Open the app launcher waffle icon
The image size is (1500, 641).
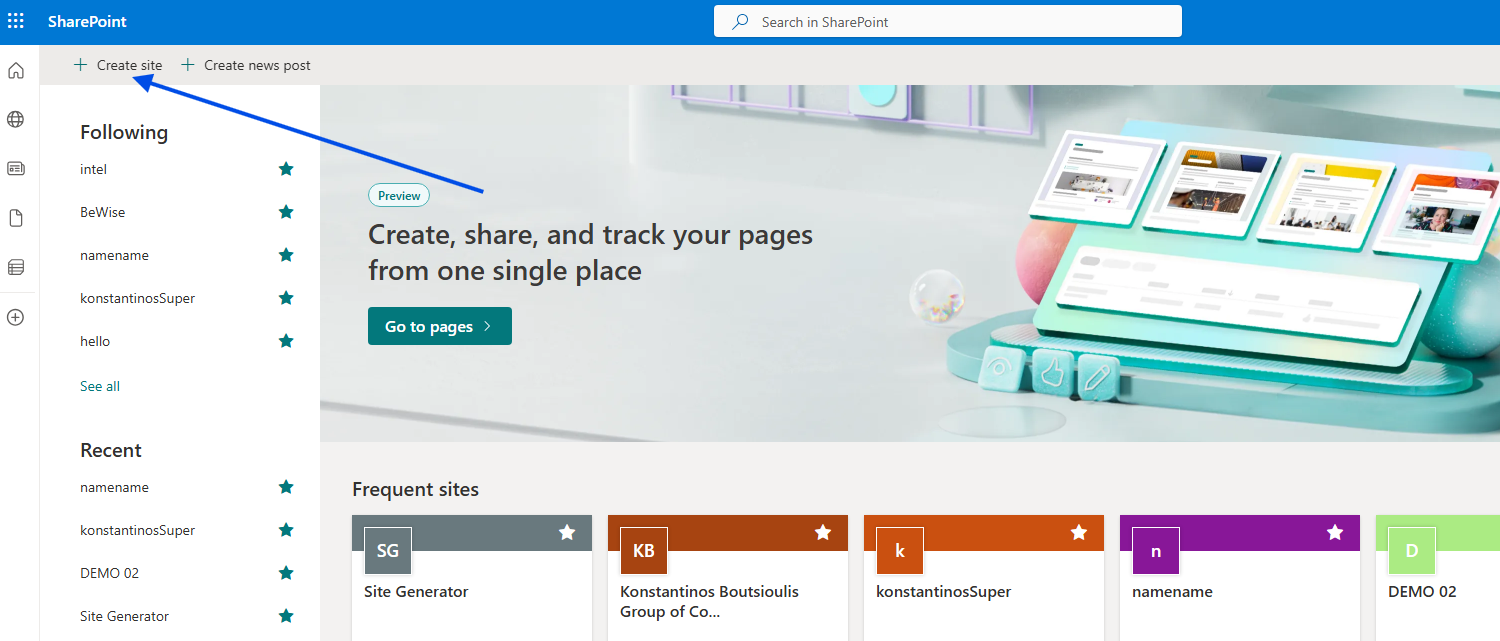click(16, 21)
